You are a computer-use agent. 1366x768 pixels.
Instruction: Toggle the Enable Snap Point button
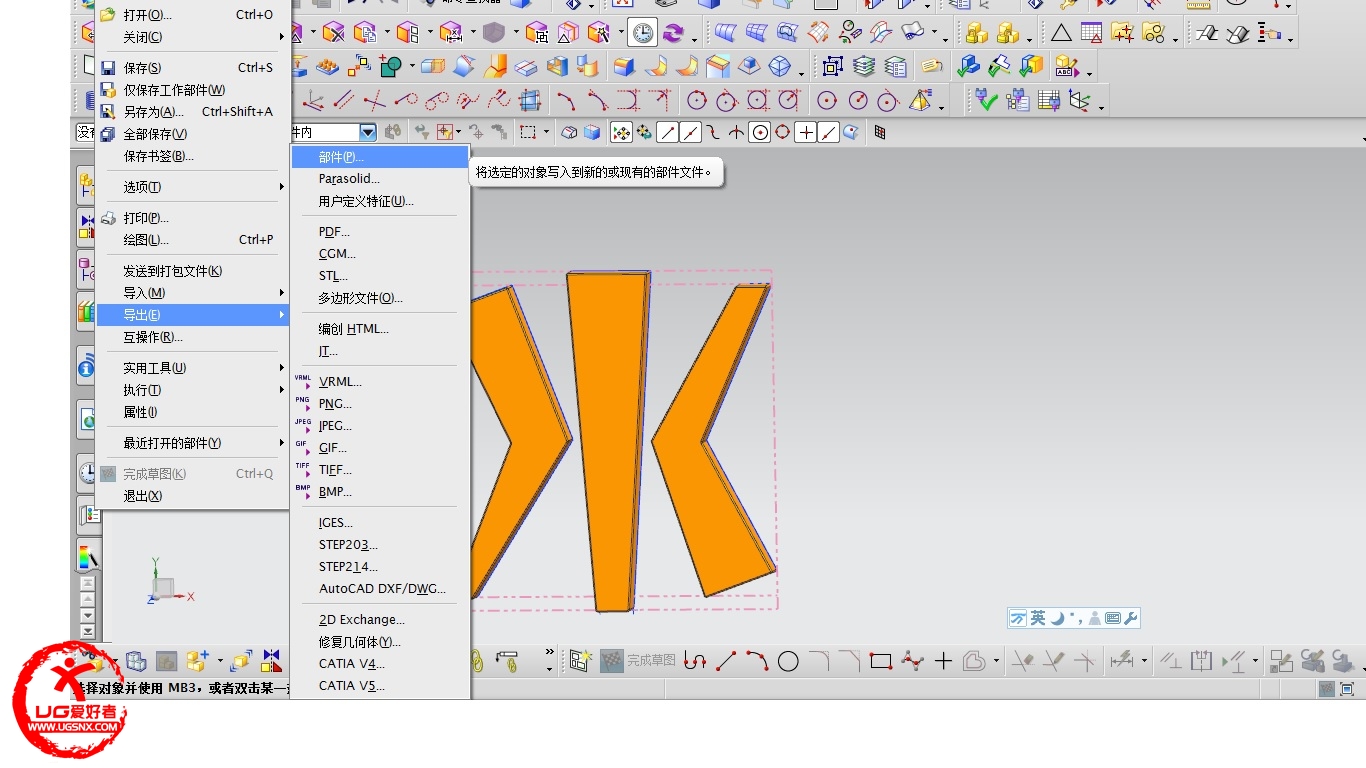pos(621,132)
